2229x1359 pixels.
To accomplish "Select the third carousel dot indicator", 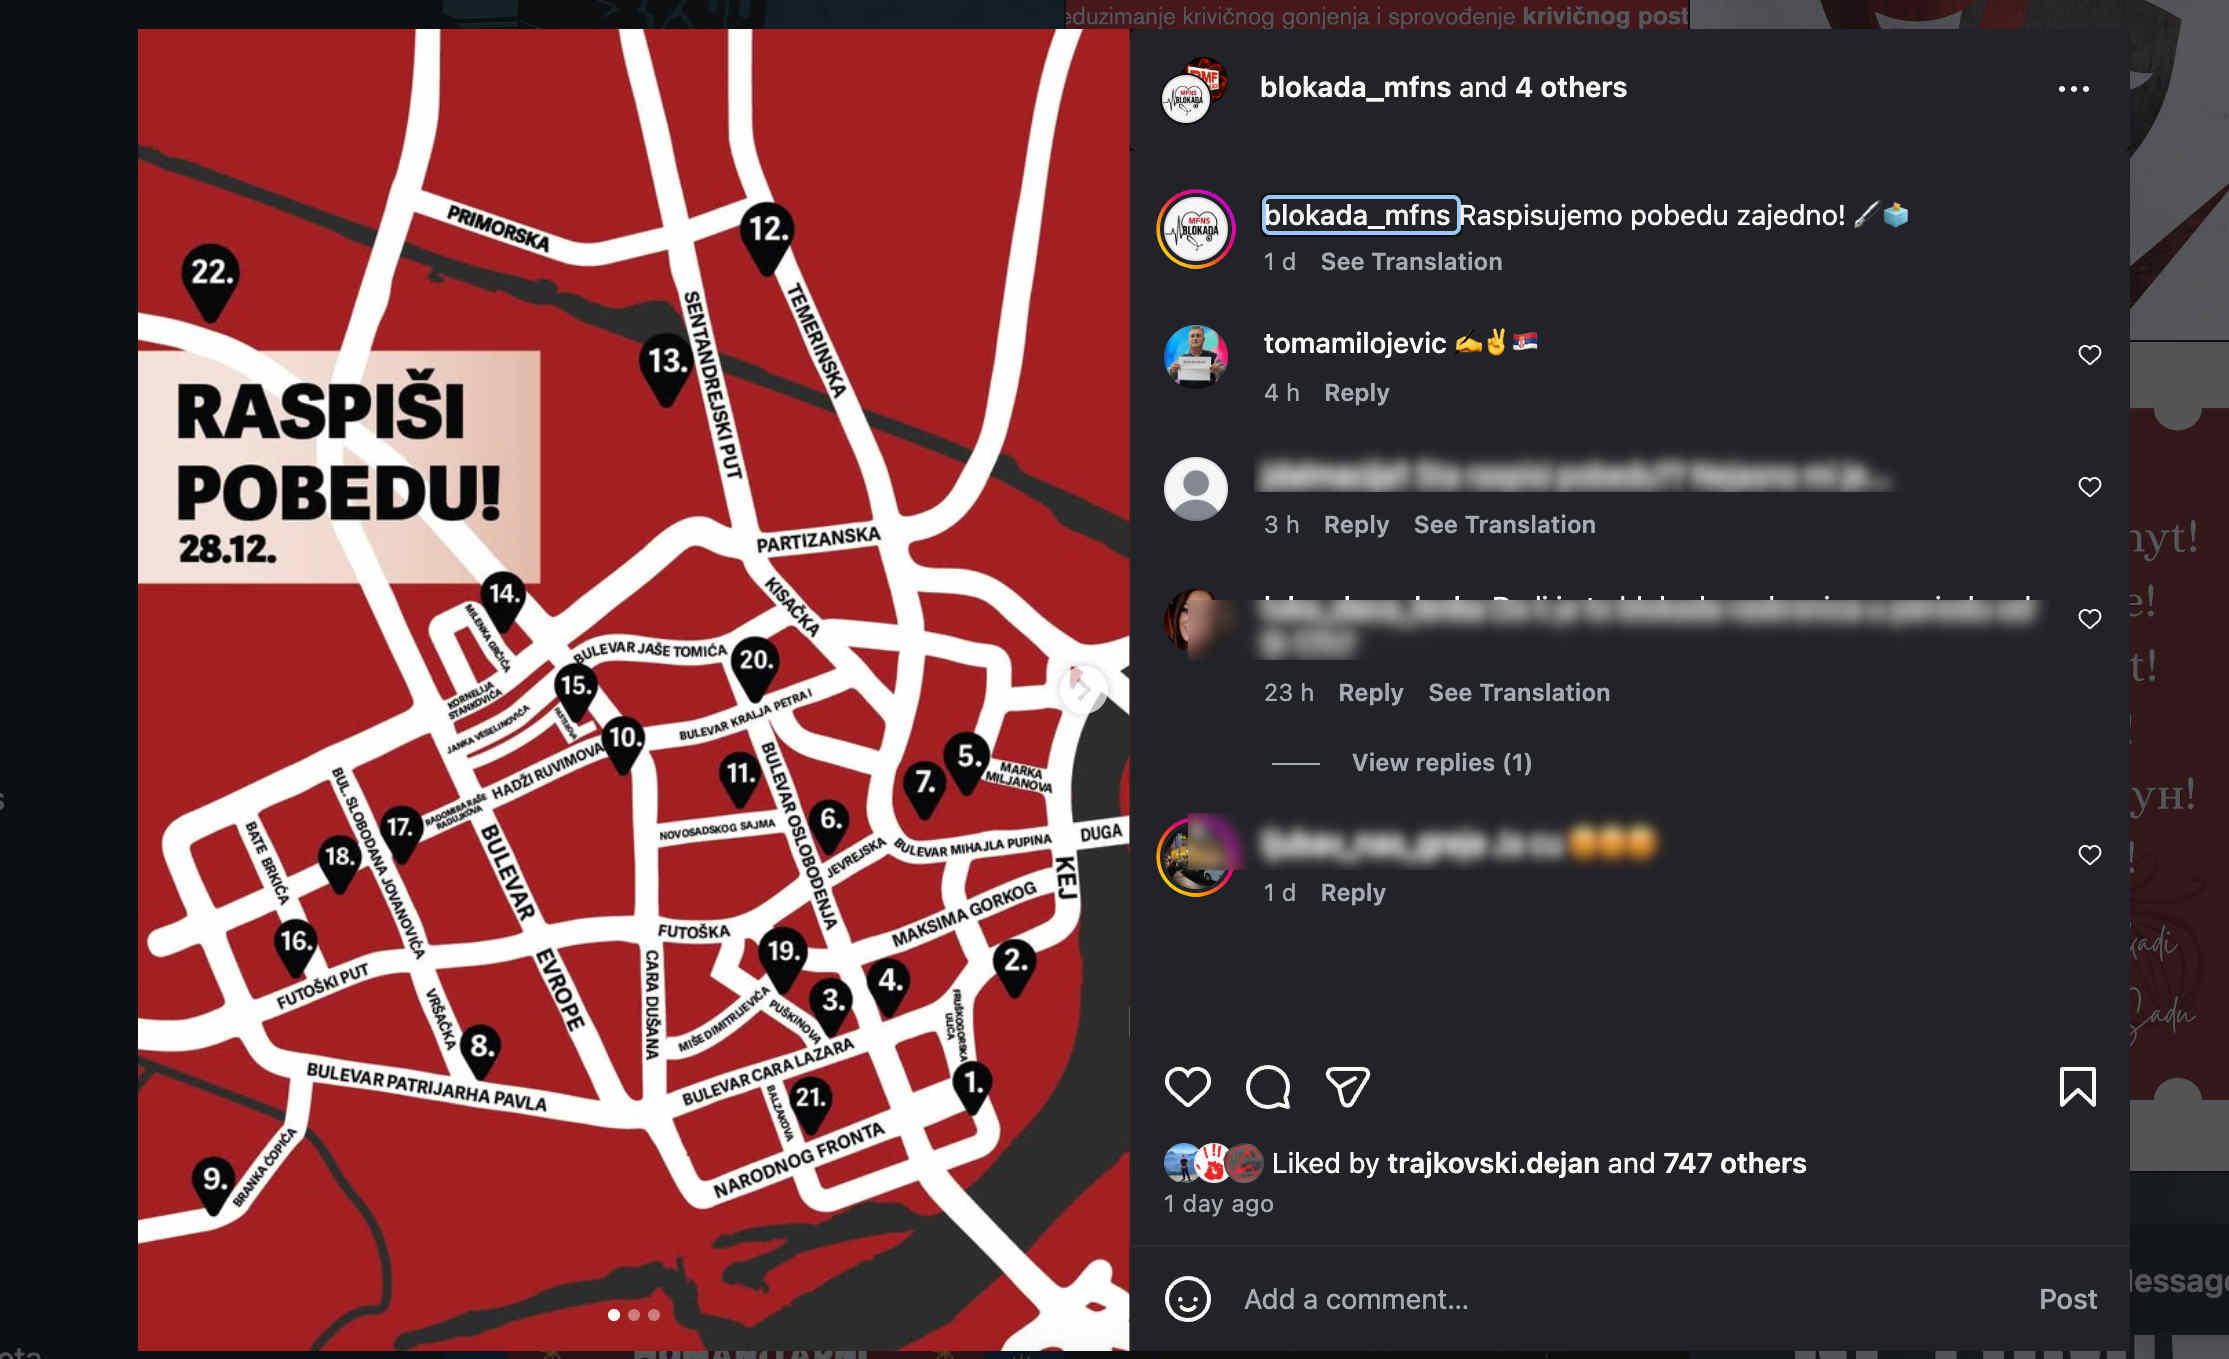I will click(x=654, y=1315).
